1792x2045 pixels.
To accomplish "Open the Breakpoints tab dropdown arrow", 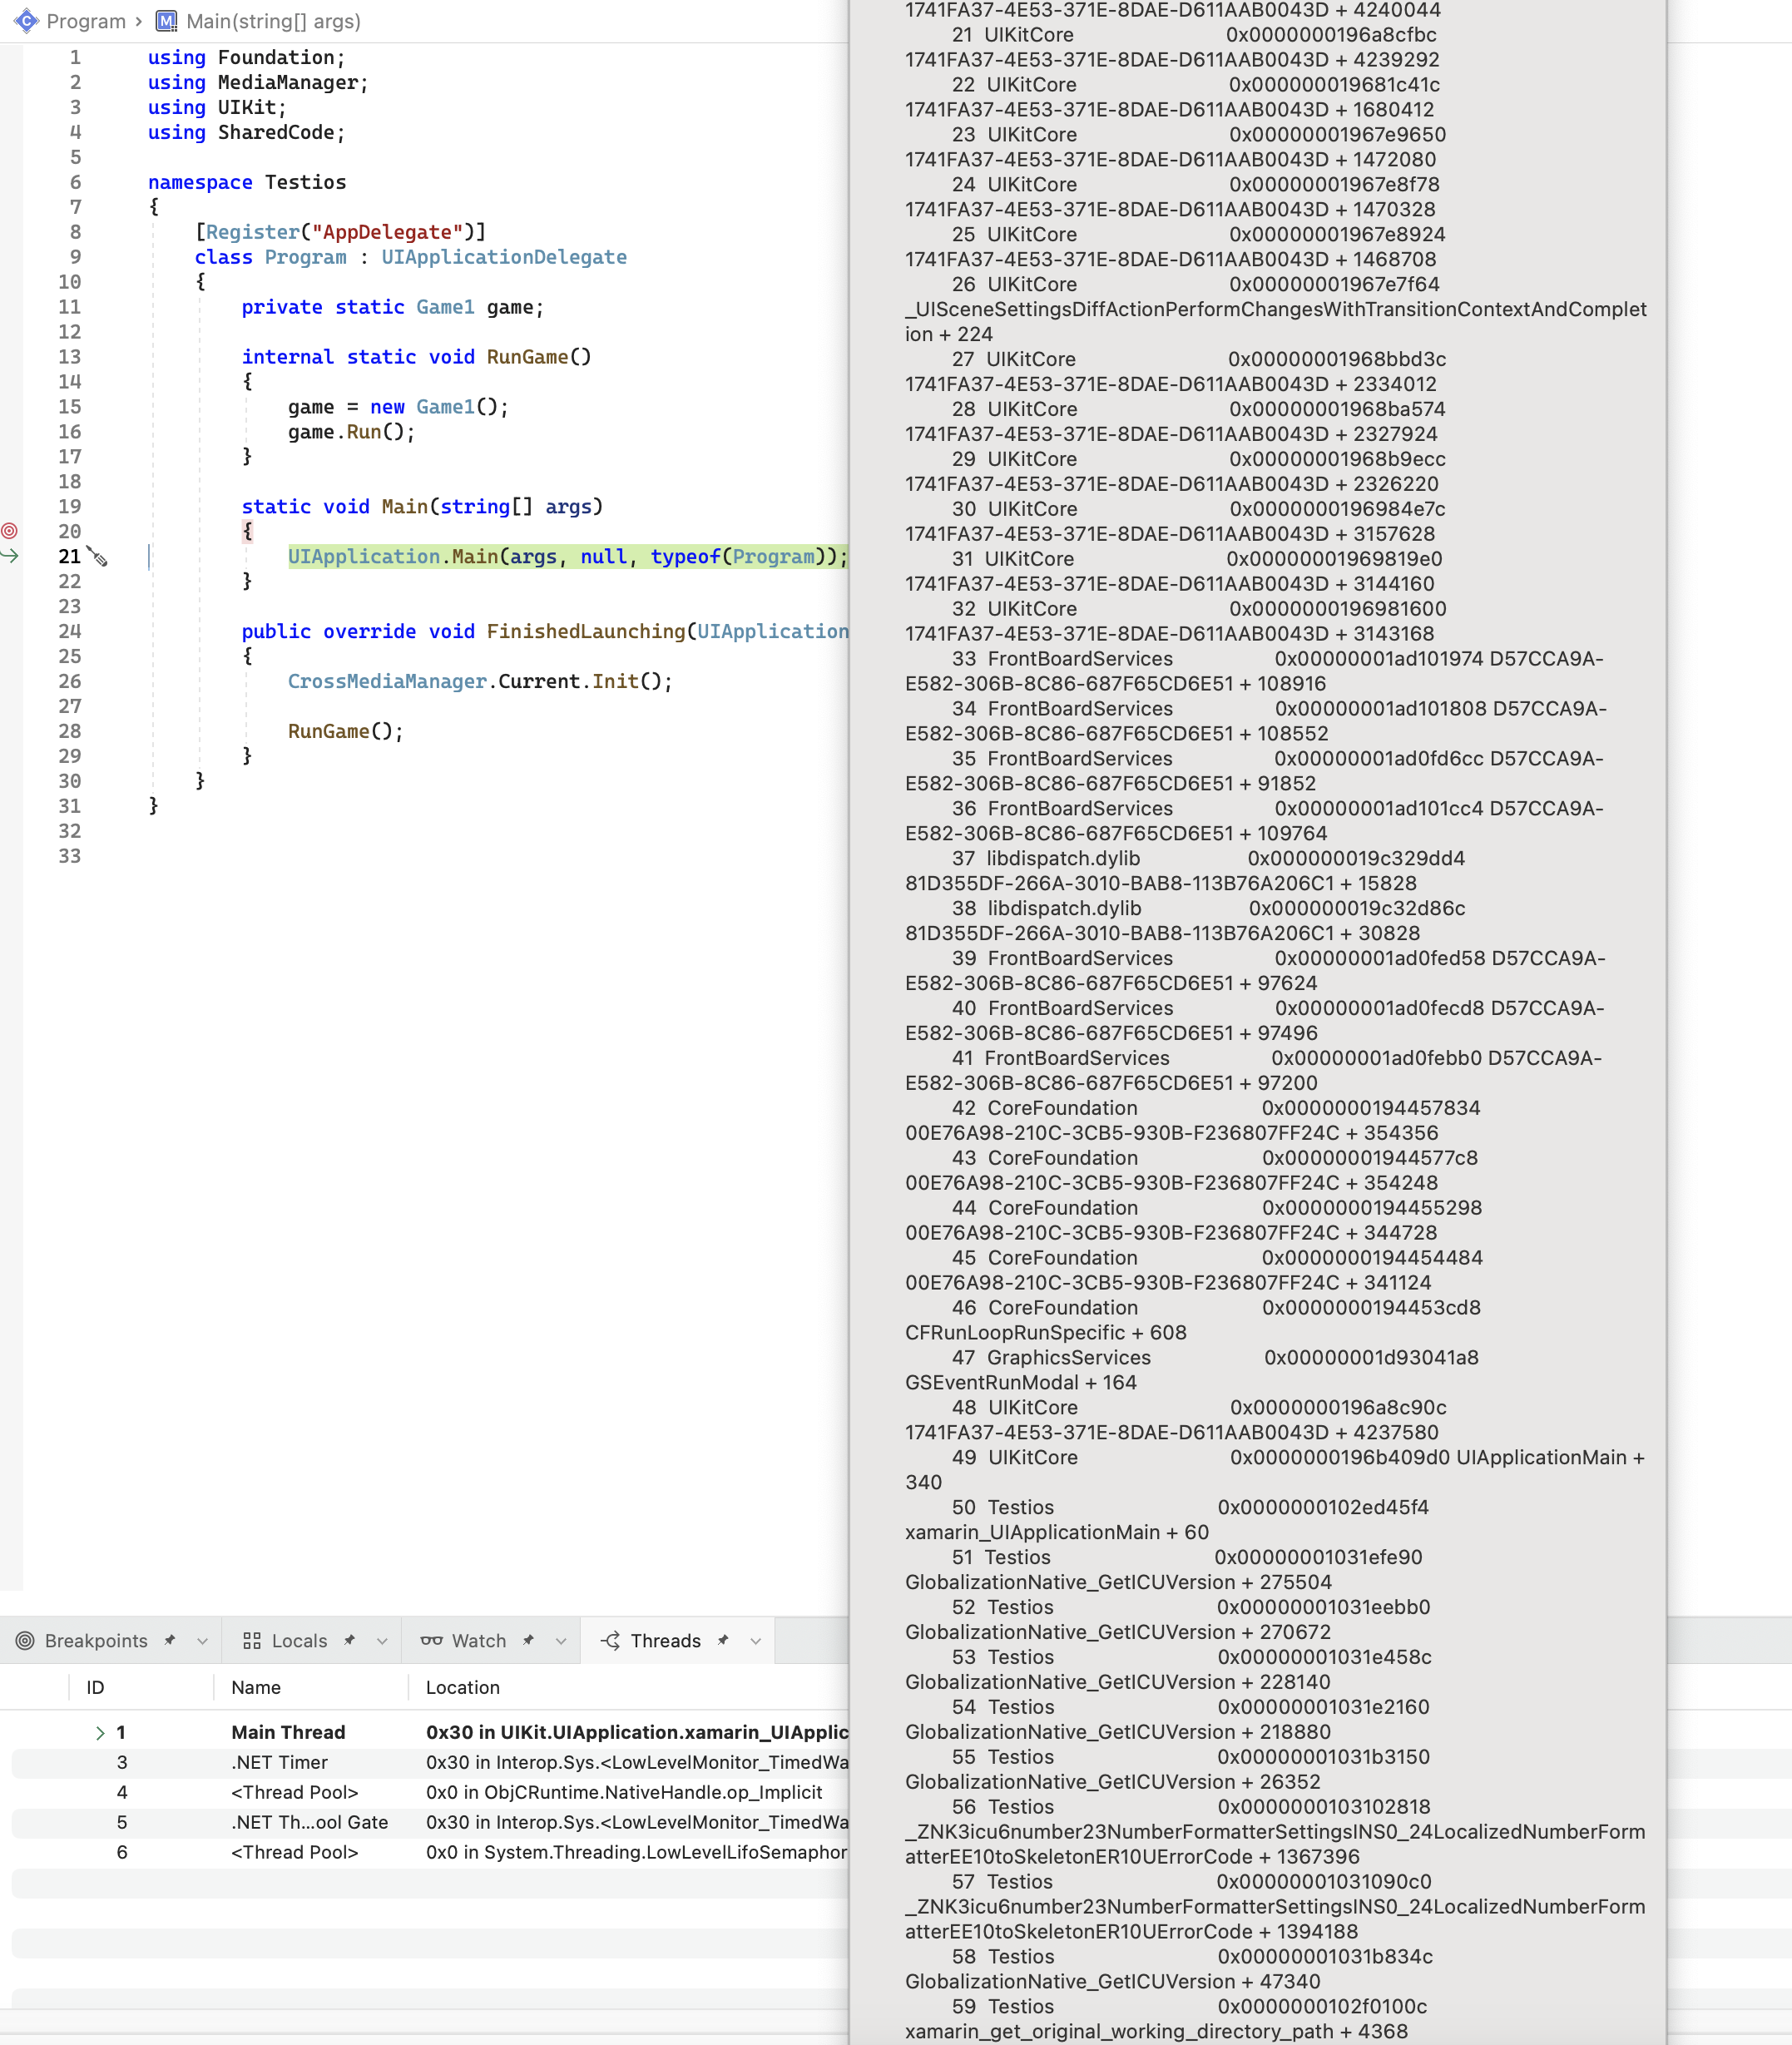I will click(202, 1641).
